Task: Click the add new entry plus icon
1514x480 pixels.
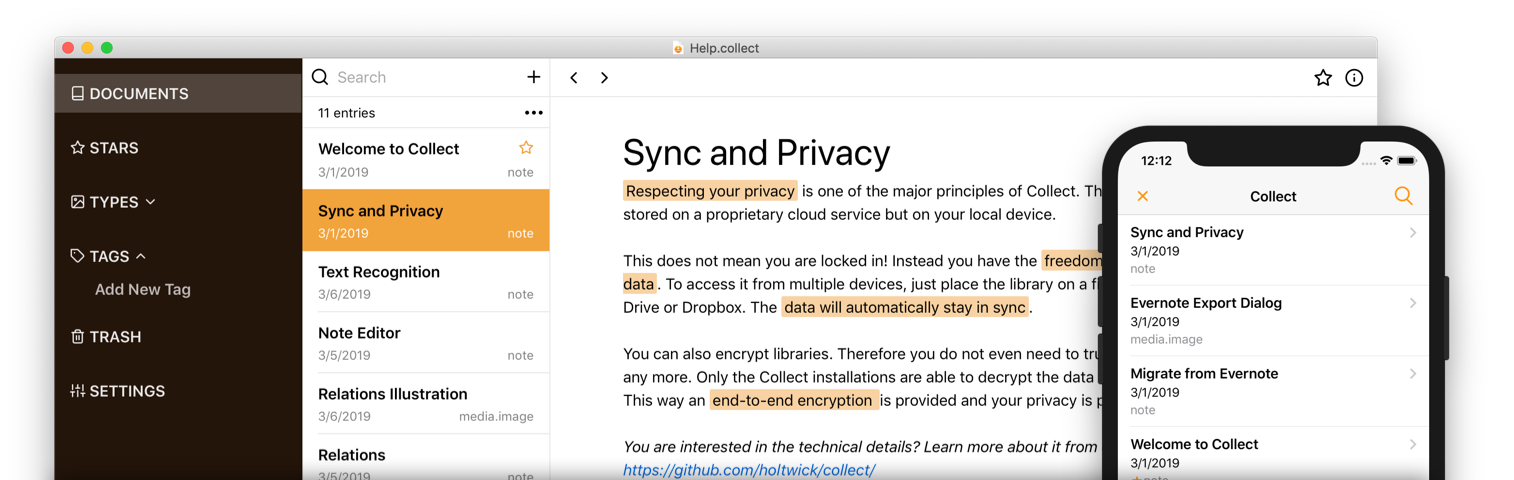Action: [x=533, y=77]
